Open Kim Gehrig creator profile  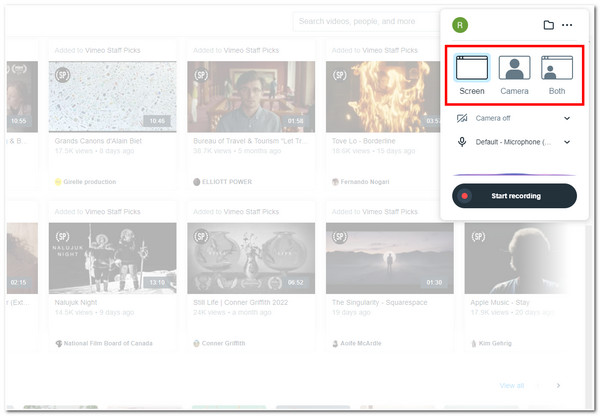click(x=491, y=343)
